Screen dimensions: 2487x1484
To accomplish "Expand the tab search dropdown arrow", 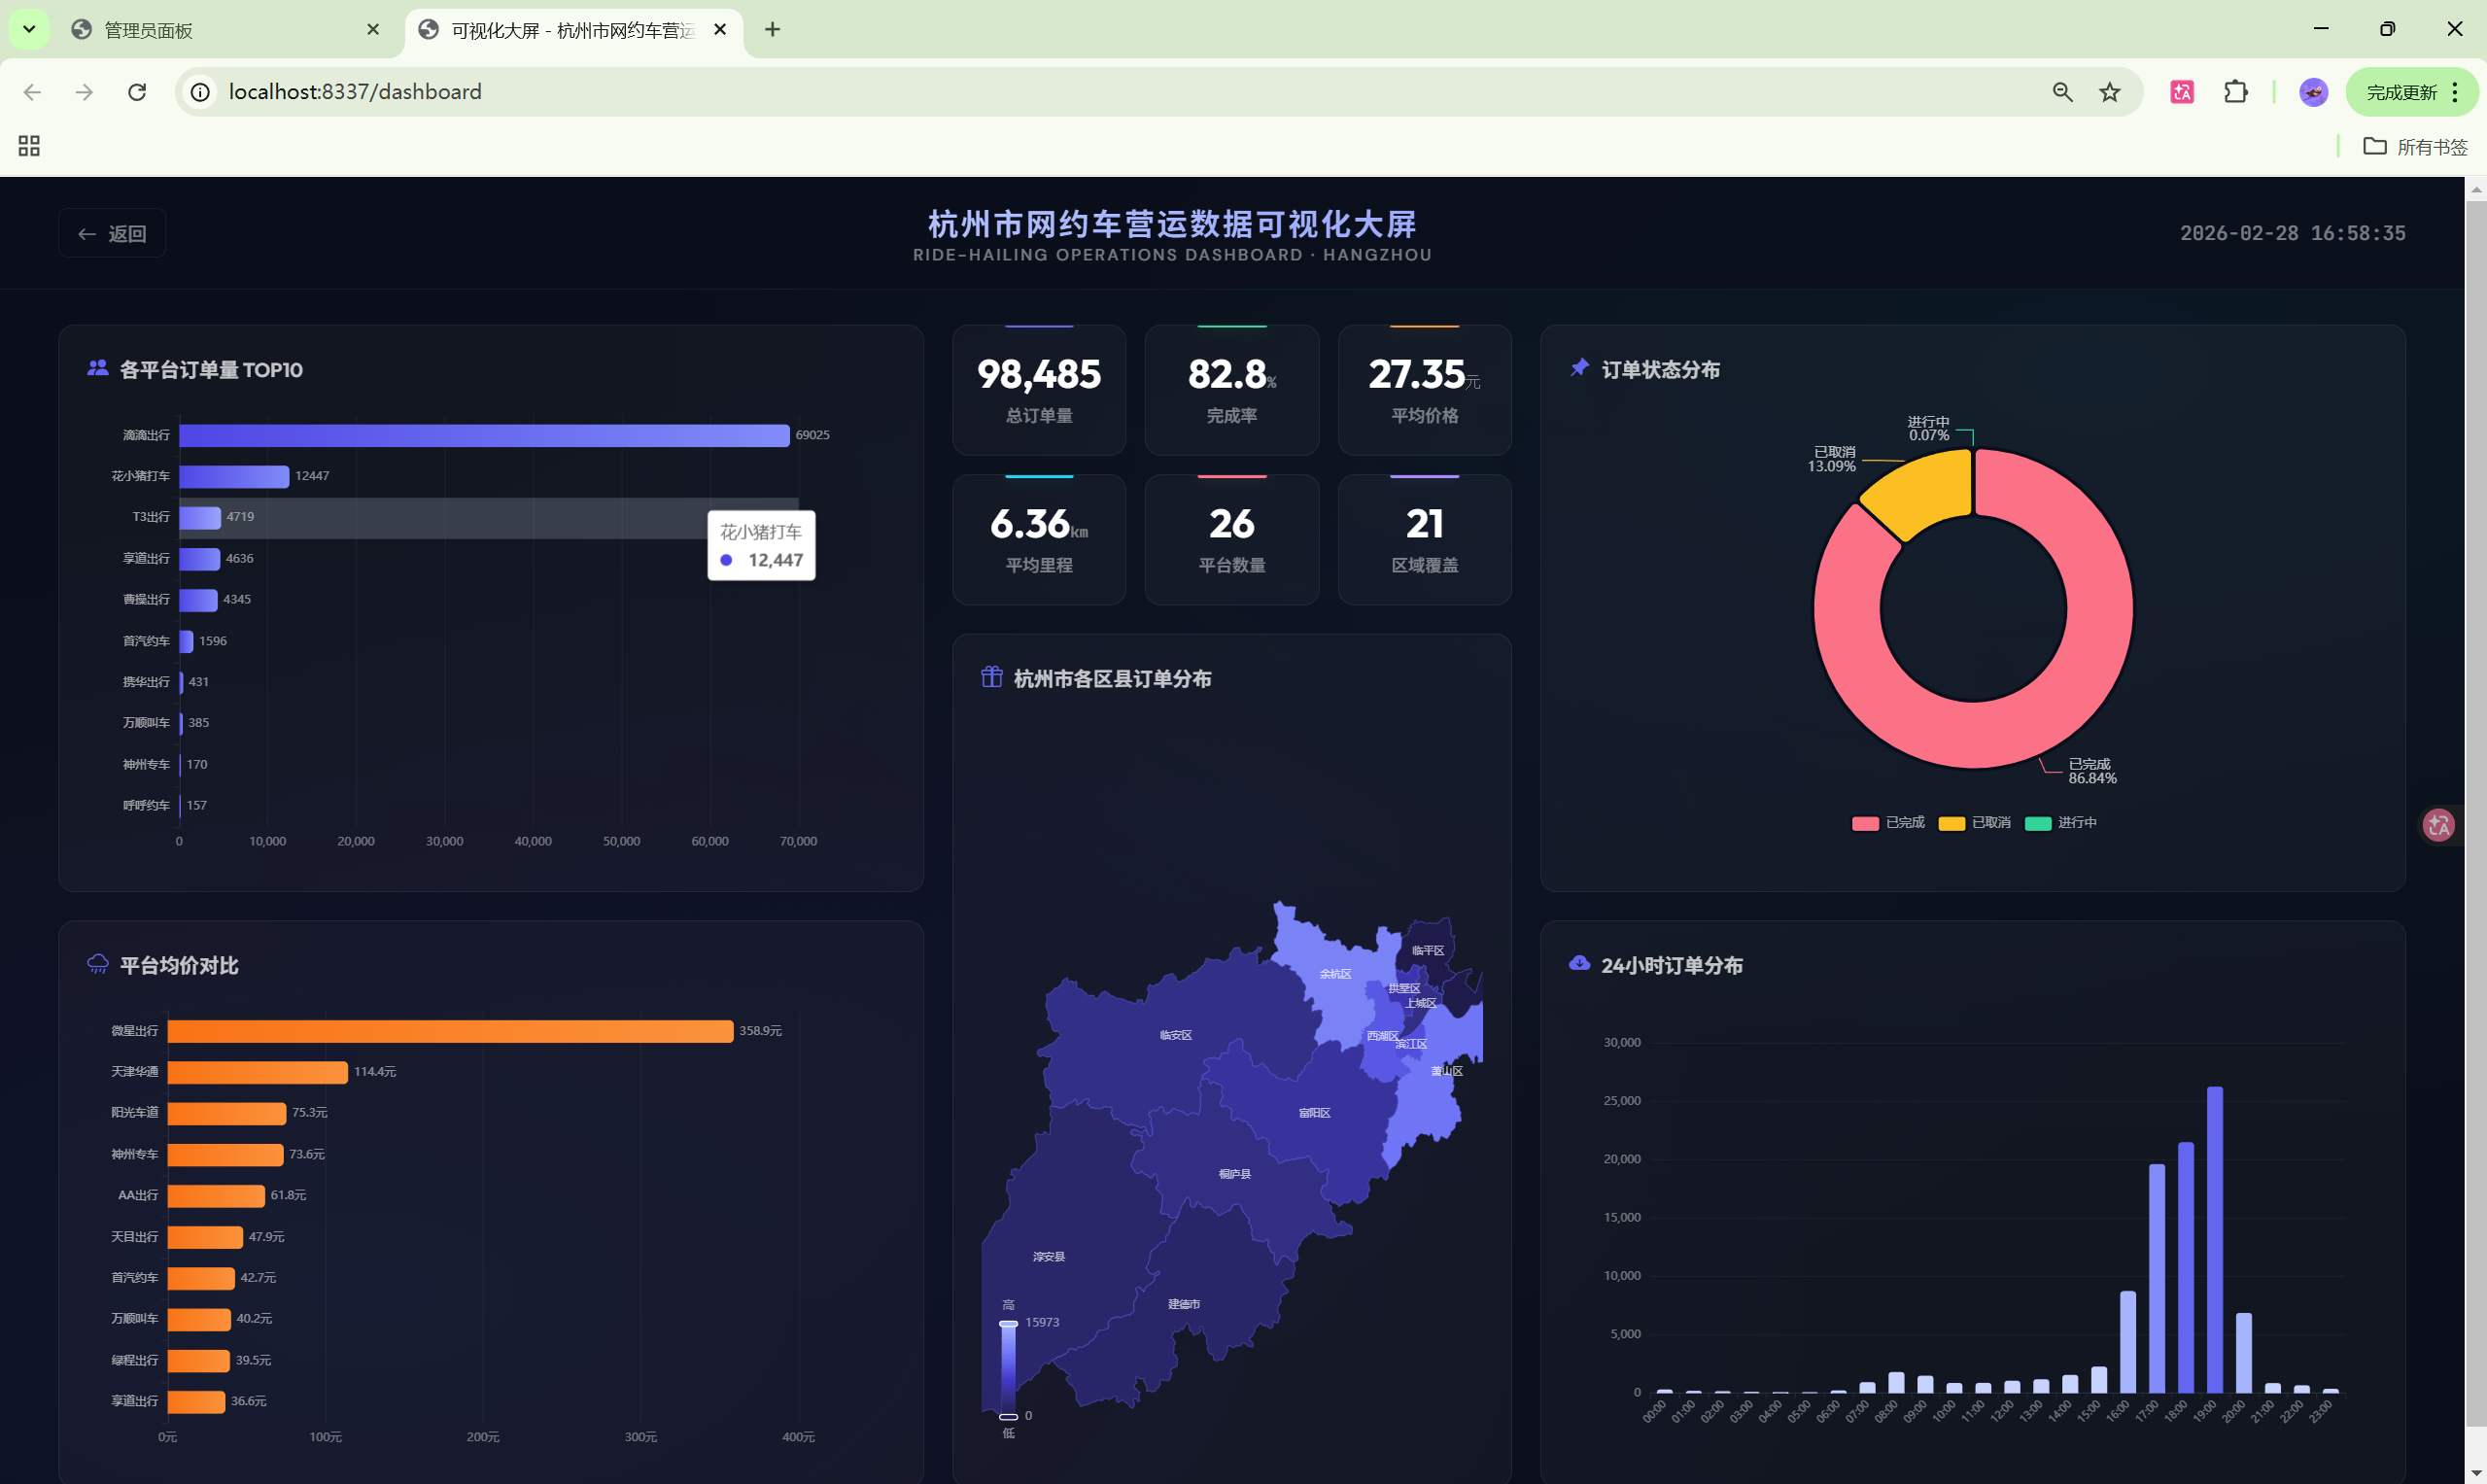I will point(29,29).
